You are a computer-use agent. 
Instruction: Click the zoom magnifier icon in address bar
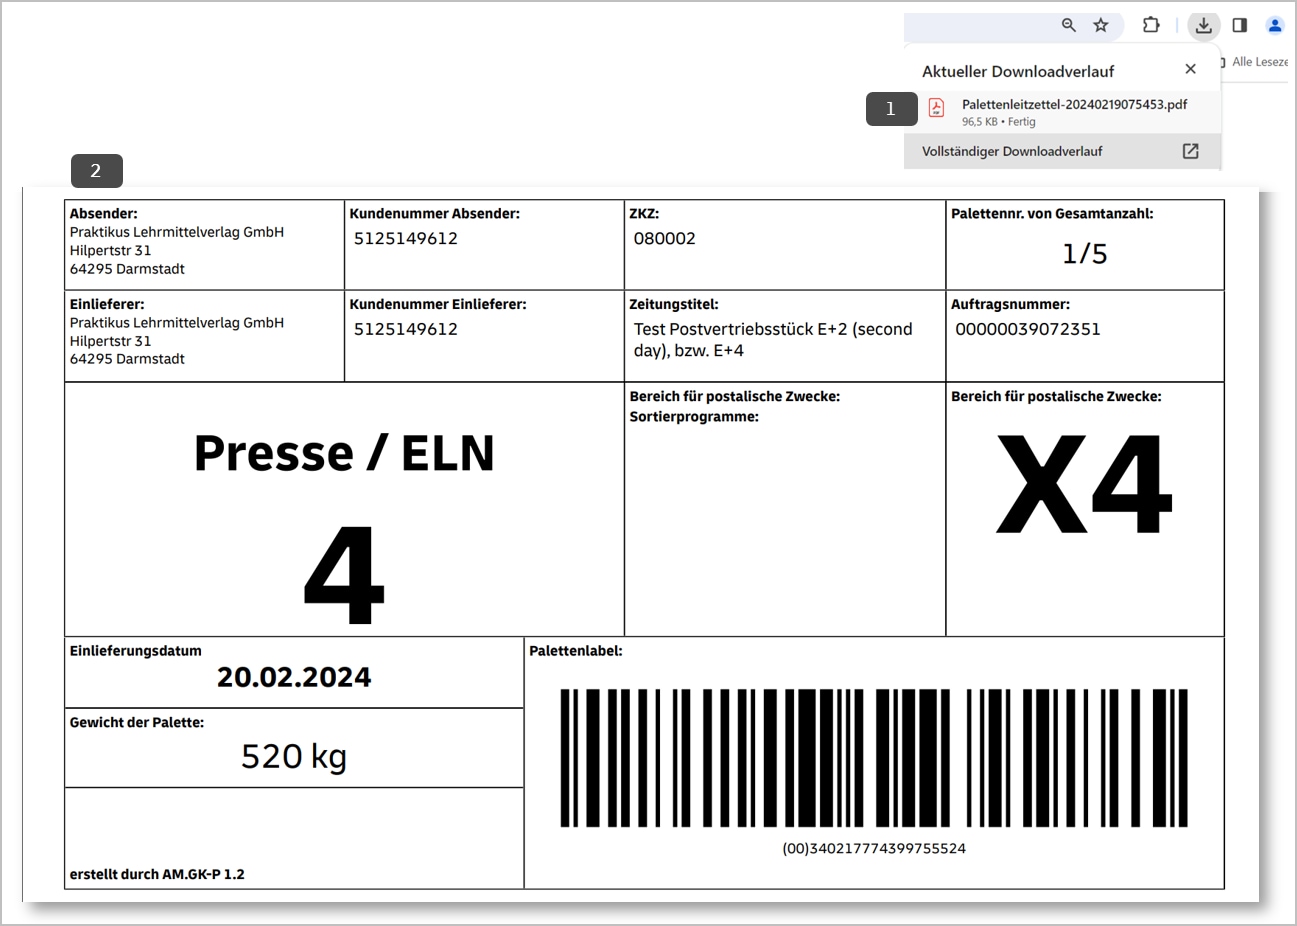pyautogui.click(x=1069, y=25)
